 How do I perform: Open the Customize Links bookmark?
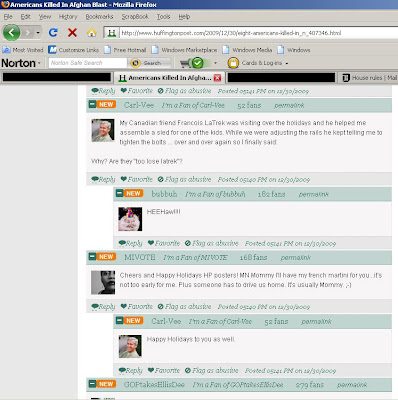(x=74, y=50)
